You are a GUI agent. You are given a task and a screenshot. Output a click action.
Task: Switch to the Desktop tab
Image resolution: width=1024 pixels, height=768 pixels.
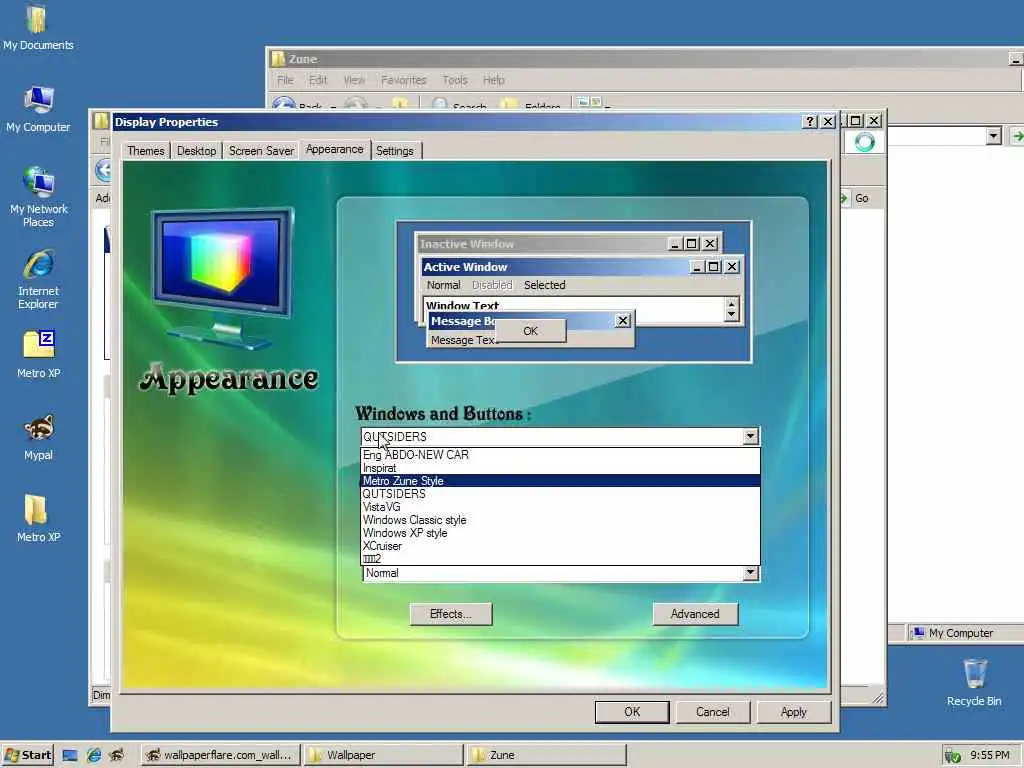tap(196, 151)
